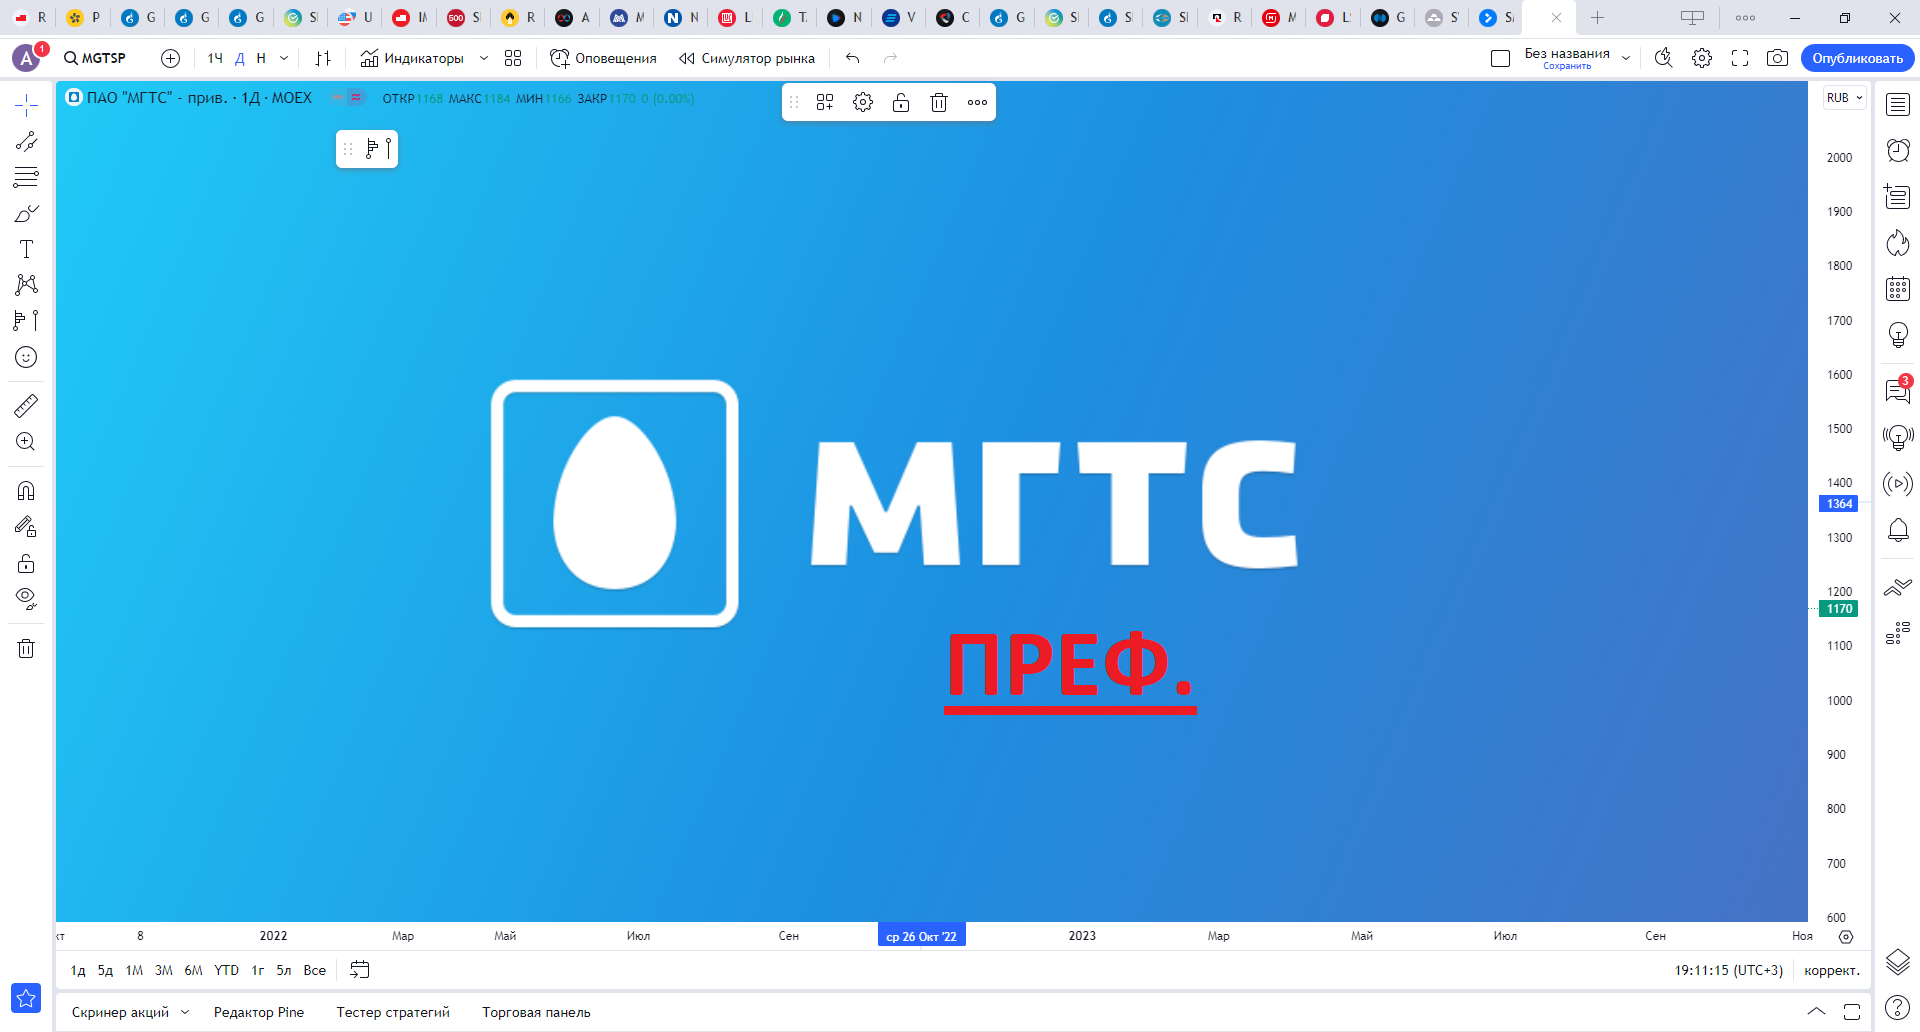
Task: Open forecasting tools in the left toolbar
Action: (26, 321)
